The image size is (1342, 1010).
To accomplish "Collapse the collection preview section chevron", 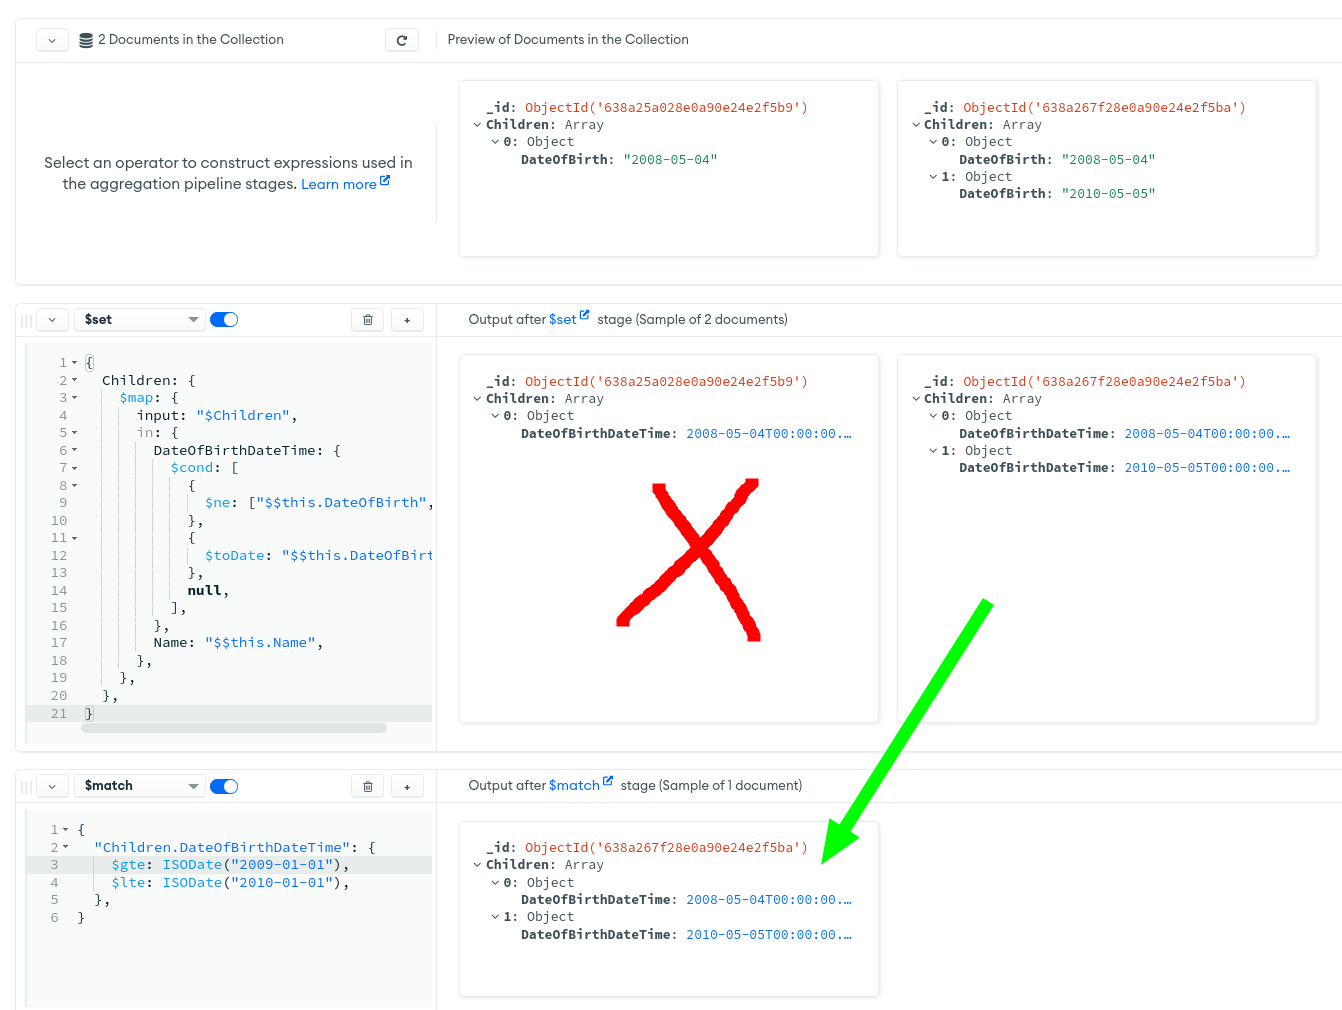I will tap(52, 40).
